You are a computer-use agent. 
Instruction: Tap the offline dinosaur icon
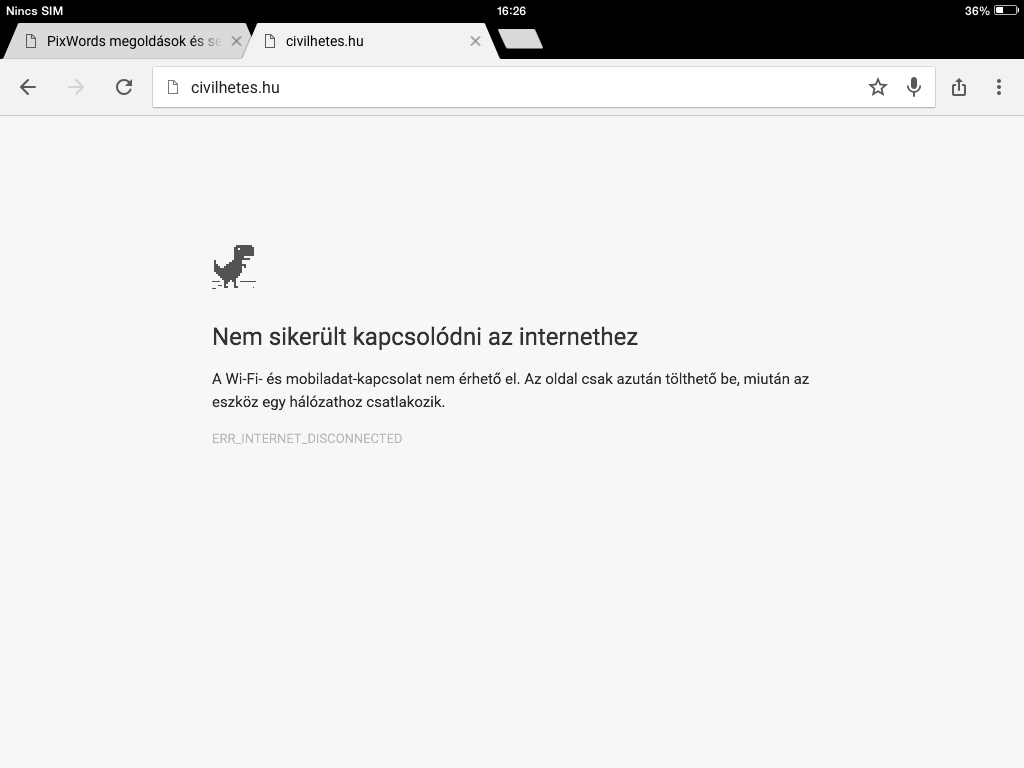[234, 266]
